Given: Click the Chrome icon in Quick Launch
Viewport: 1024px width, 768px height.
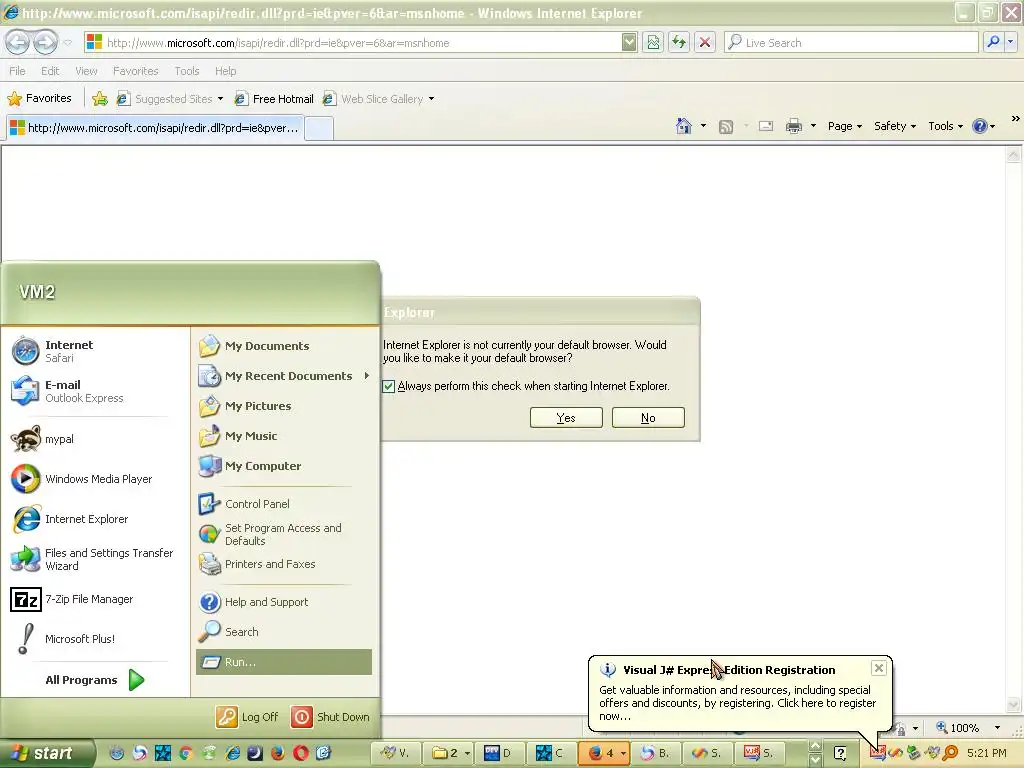Looking at the screenshot, I should pyautogui.click(x=185, y=753).
